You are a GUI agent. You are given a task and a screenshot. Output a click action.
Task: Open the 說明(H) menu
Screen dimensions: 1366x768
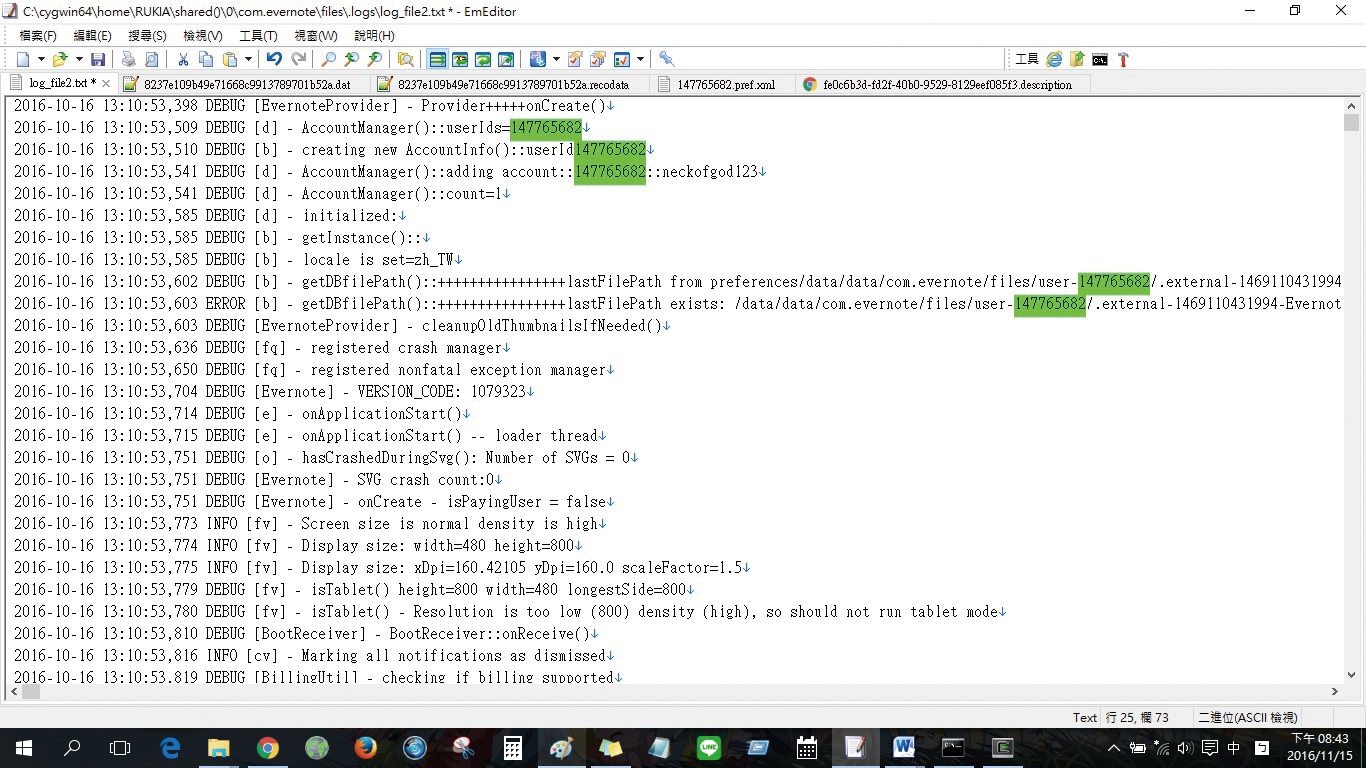[374, 35]
